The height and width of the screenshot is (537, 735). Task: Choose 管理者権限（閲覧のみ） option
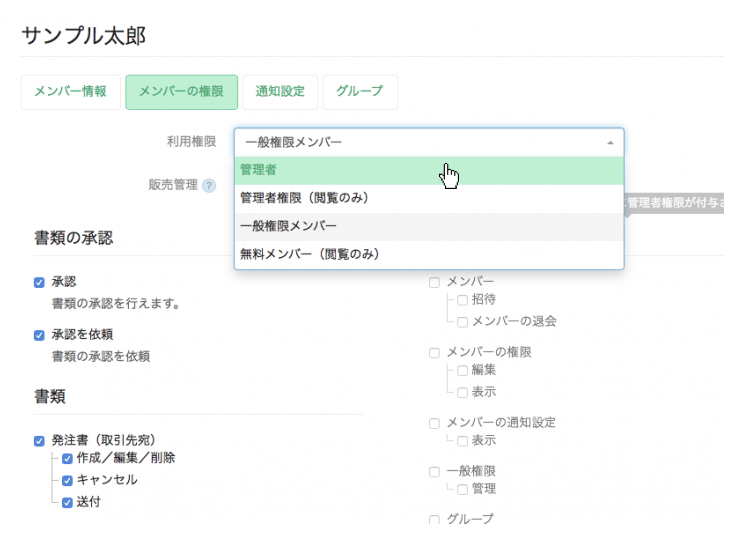429,198
